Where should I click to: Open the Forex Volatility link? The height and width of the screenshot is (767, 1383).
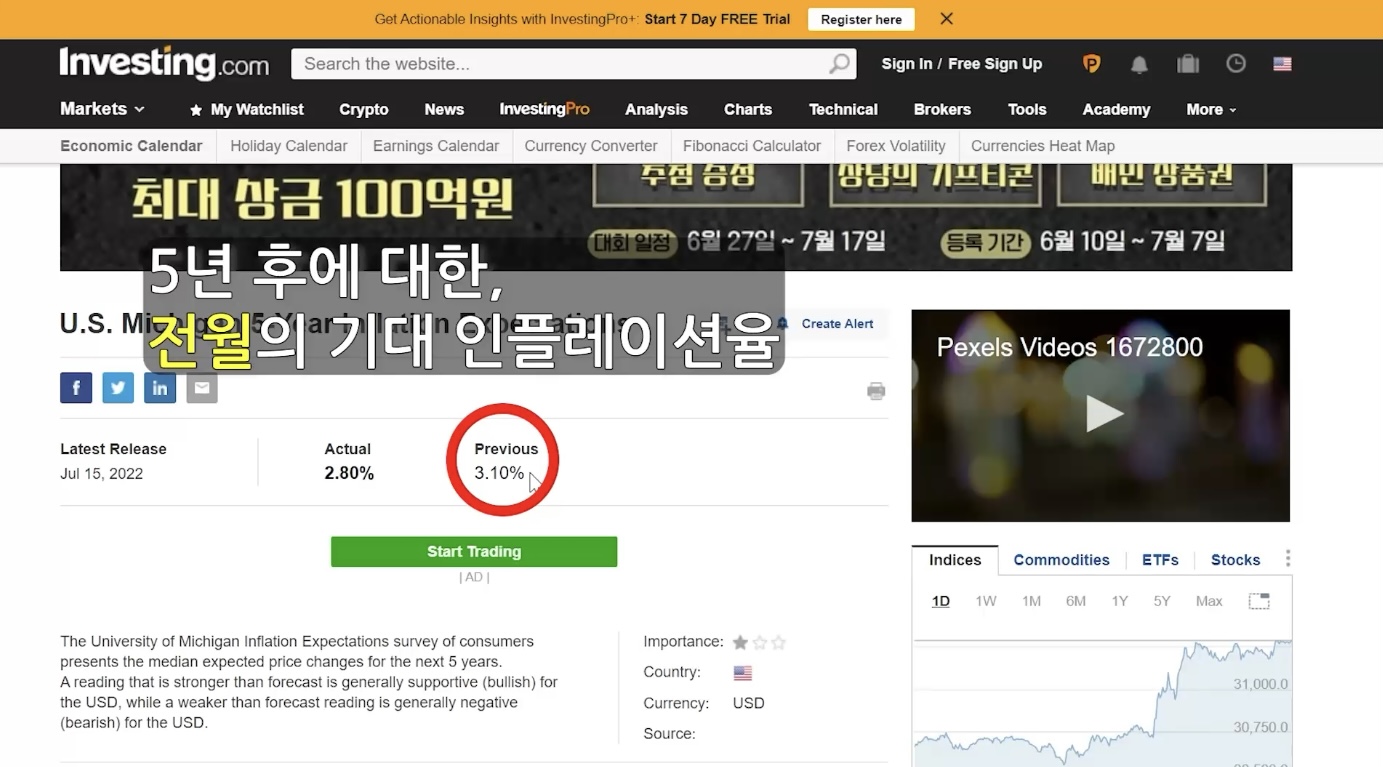(896, 146)
